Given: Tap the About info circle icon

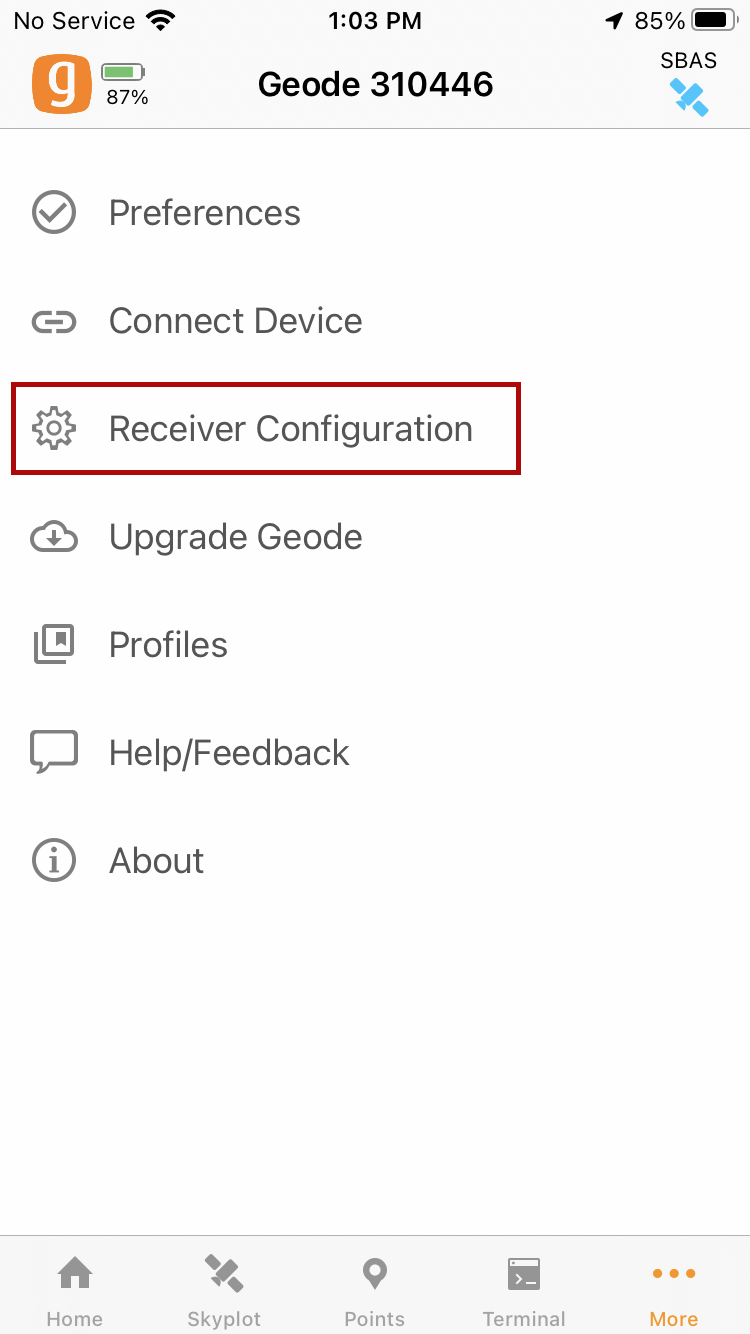Looking at the screenshot, I should pos(54,861).
